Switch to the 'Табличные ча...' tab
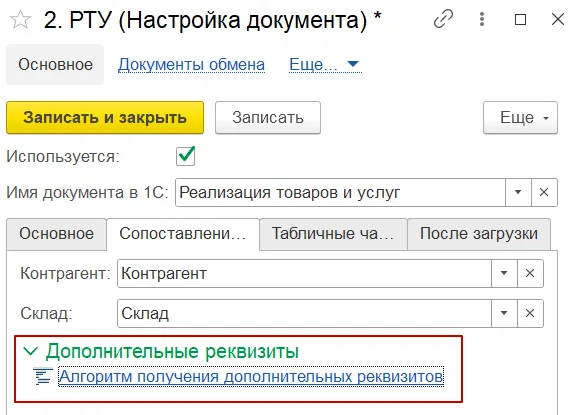This screenshot has height=415, width=572. (x=333, y=234)
